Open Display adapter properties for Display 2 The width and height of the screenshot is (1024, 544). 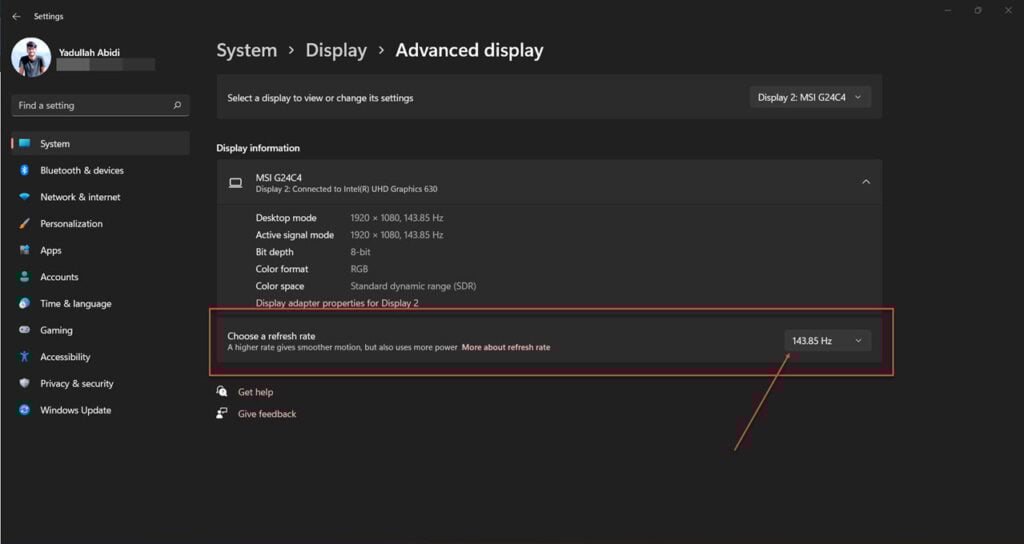tap(337, 303)
